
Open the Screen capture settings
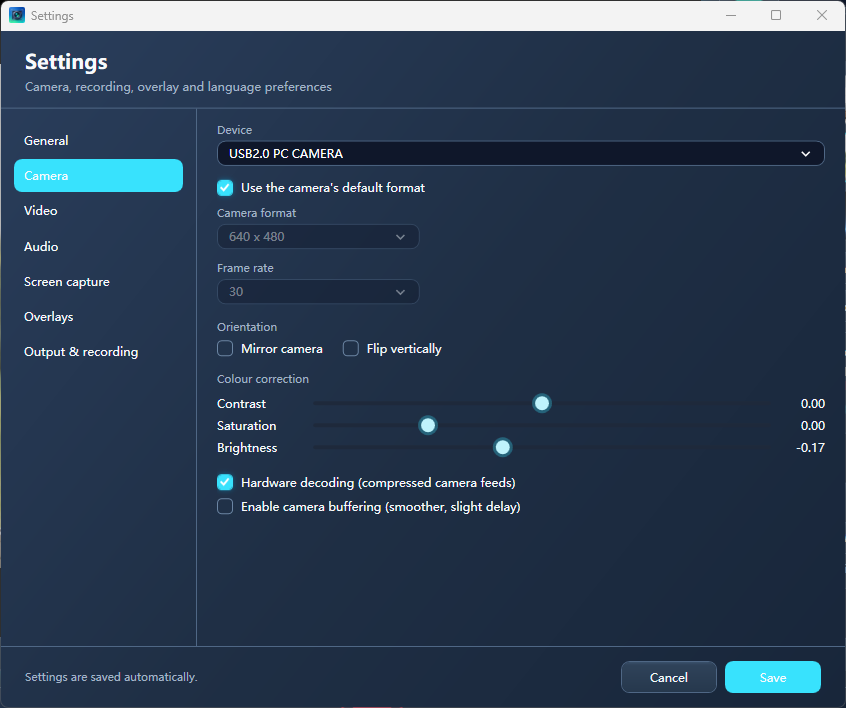(98, 282)
